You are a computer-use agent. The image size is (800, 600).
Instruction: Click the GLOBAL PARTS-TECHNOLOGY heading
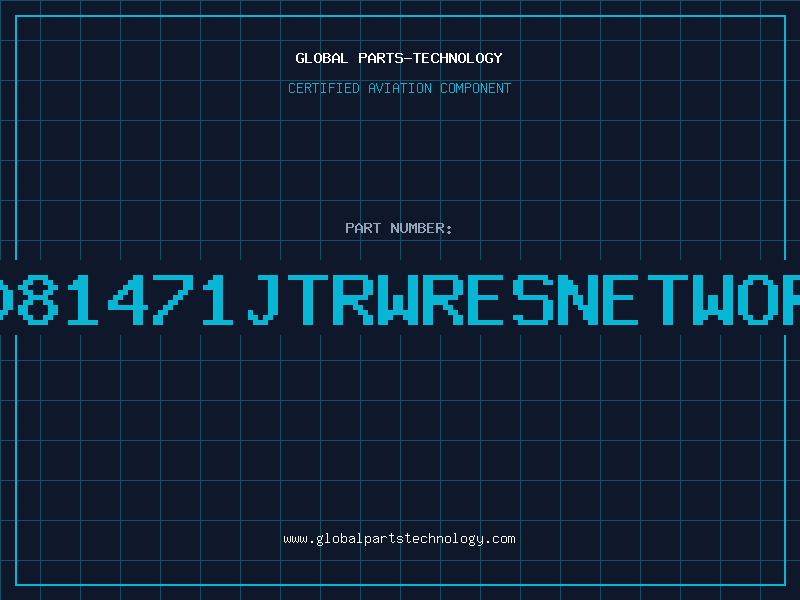tap(399, 58)
